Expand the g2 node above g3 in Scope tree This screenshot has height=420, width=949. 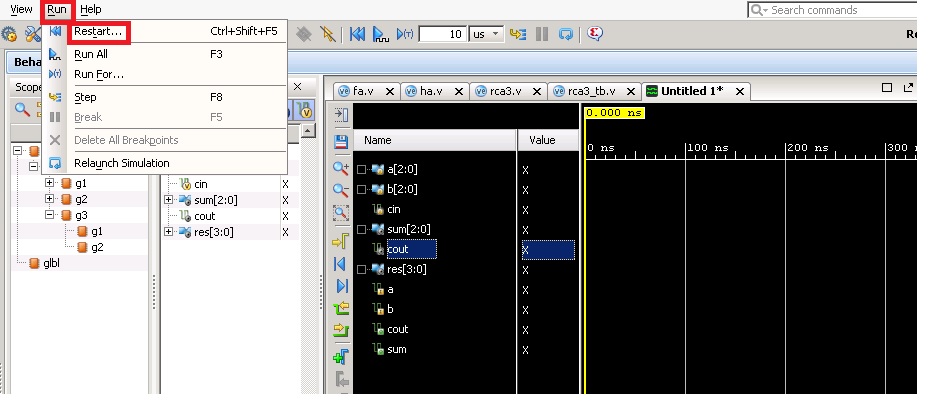pos(50,199)
